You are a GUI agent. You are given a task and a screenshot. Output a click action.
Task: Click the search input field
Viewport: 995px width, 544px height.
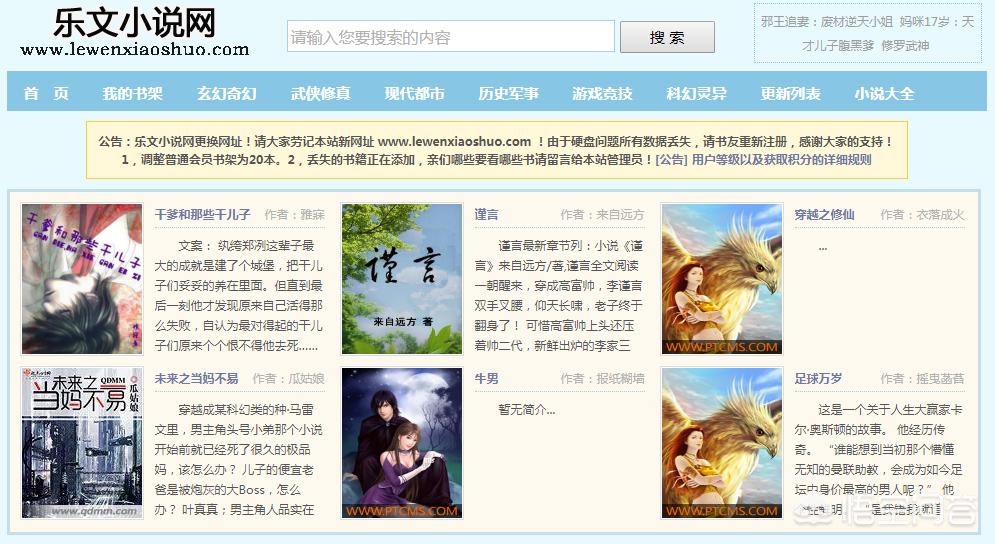click(x=451, y=37)
